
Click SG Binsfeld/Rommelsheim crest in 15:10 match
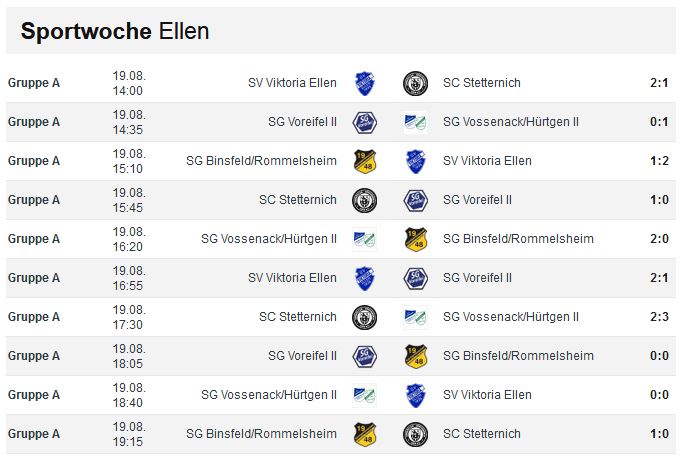click(364, 161)
